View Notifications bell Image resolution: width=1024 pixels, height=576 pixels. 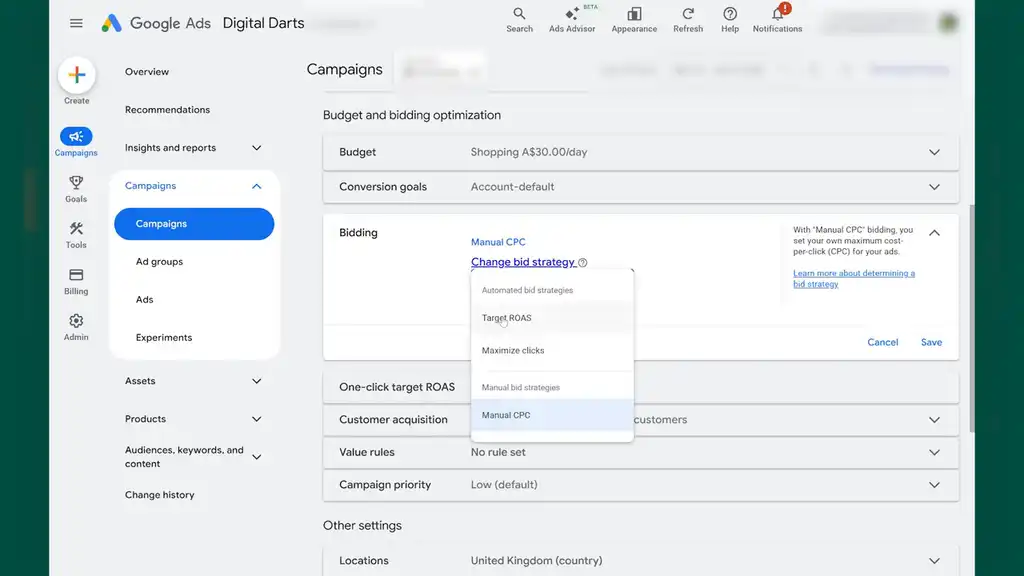(777, 20)
